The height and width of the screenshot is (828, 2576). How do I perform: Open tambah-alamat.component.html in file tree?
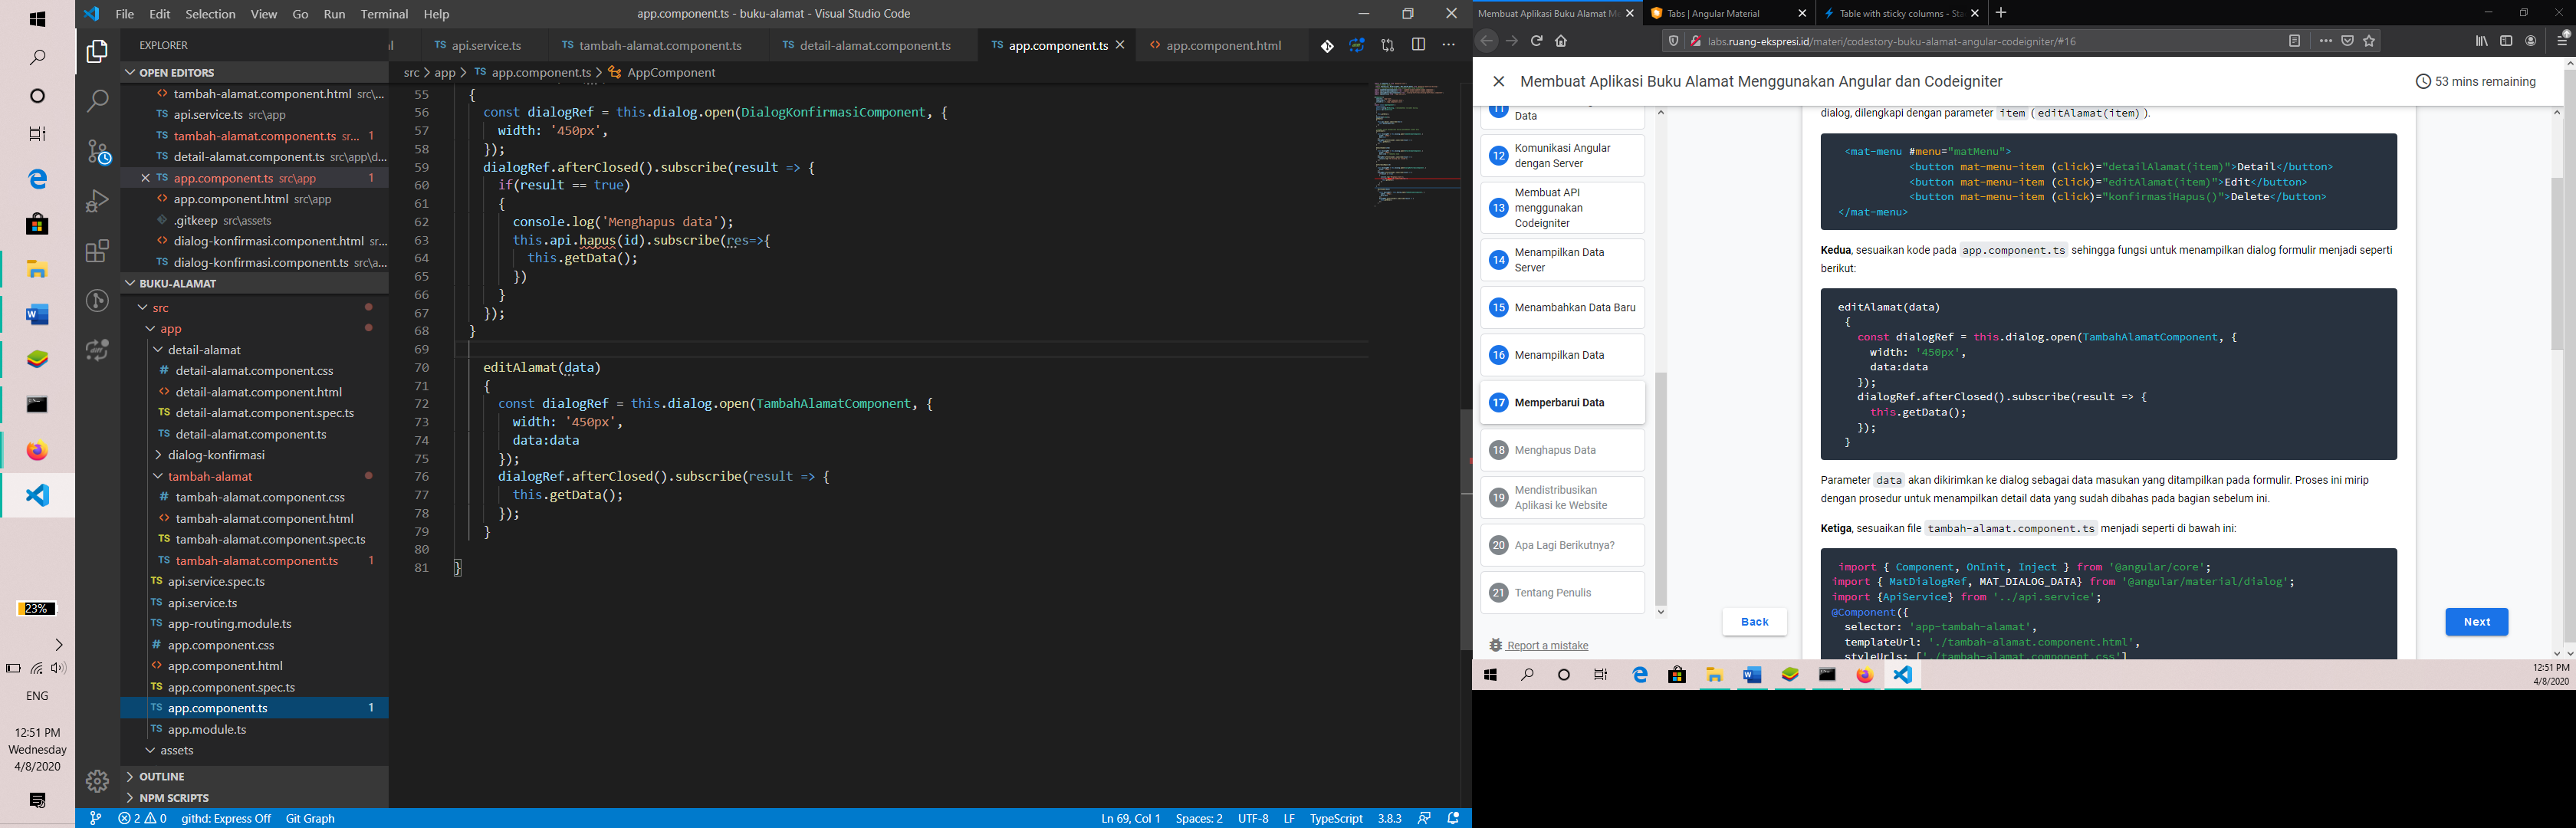pos(265,519)
